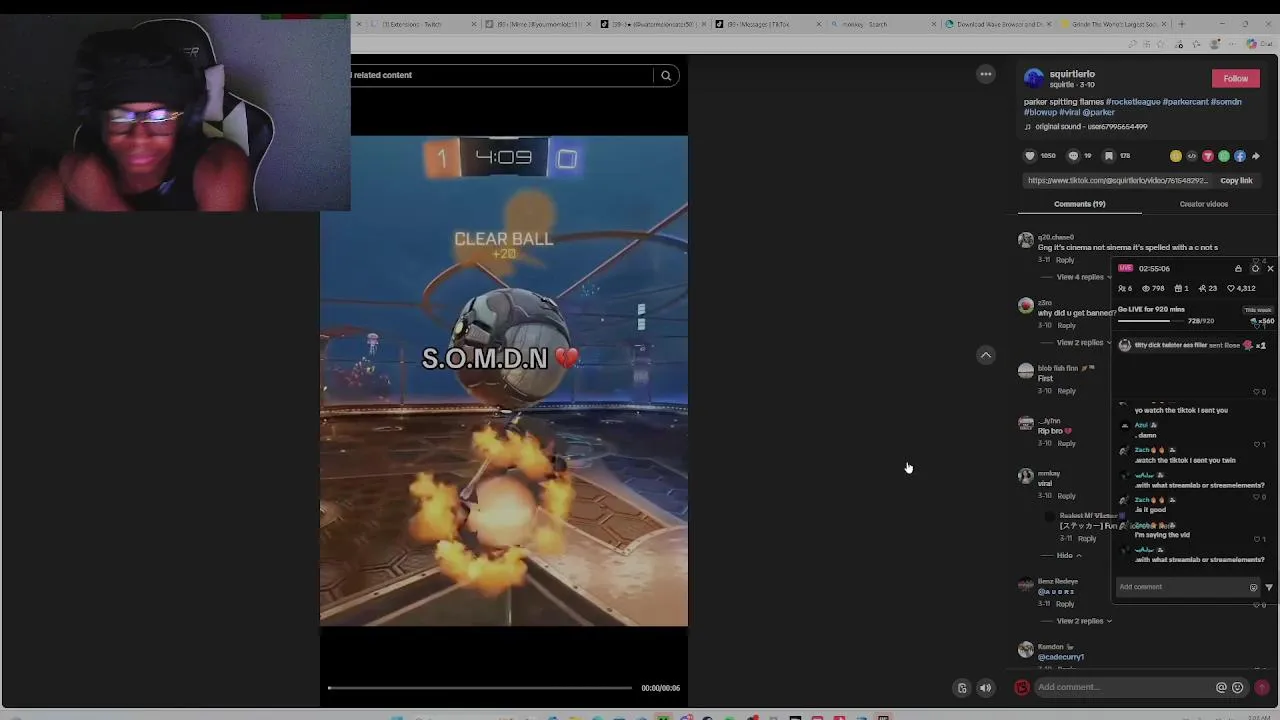The image size is (1280, 720).
Task: Click the user avatar beside Add comment
Action: point(1022,688)
